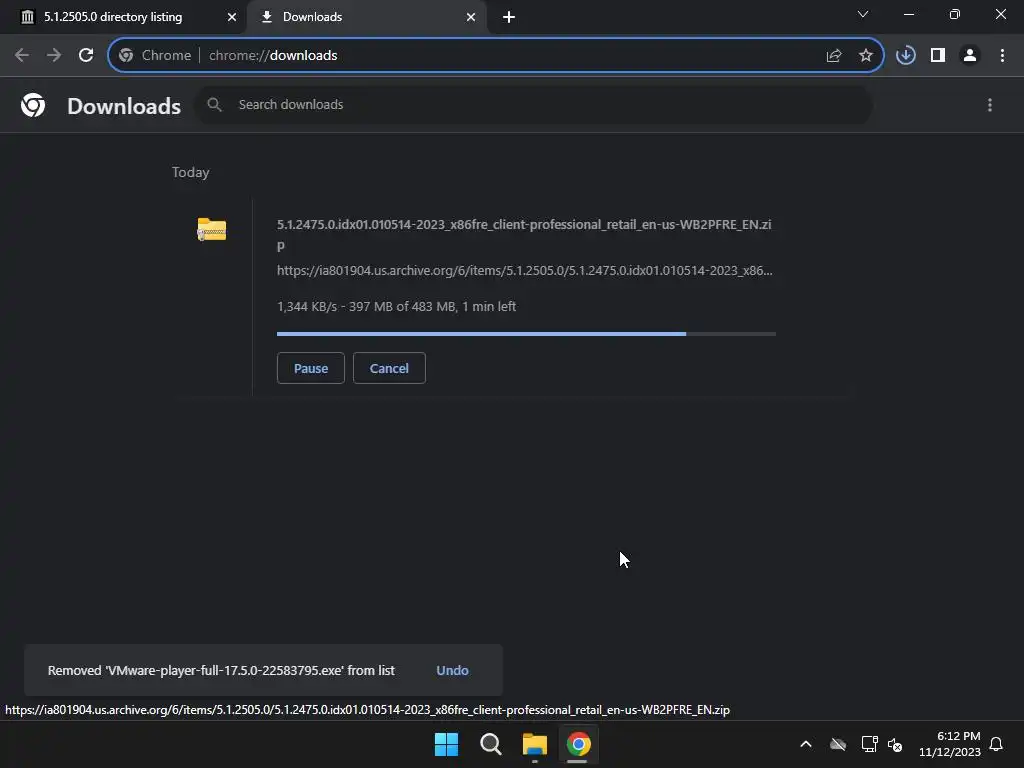
Task: Click the browser forward arrow
Action: tap(54, 56)
